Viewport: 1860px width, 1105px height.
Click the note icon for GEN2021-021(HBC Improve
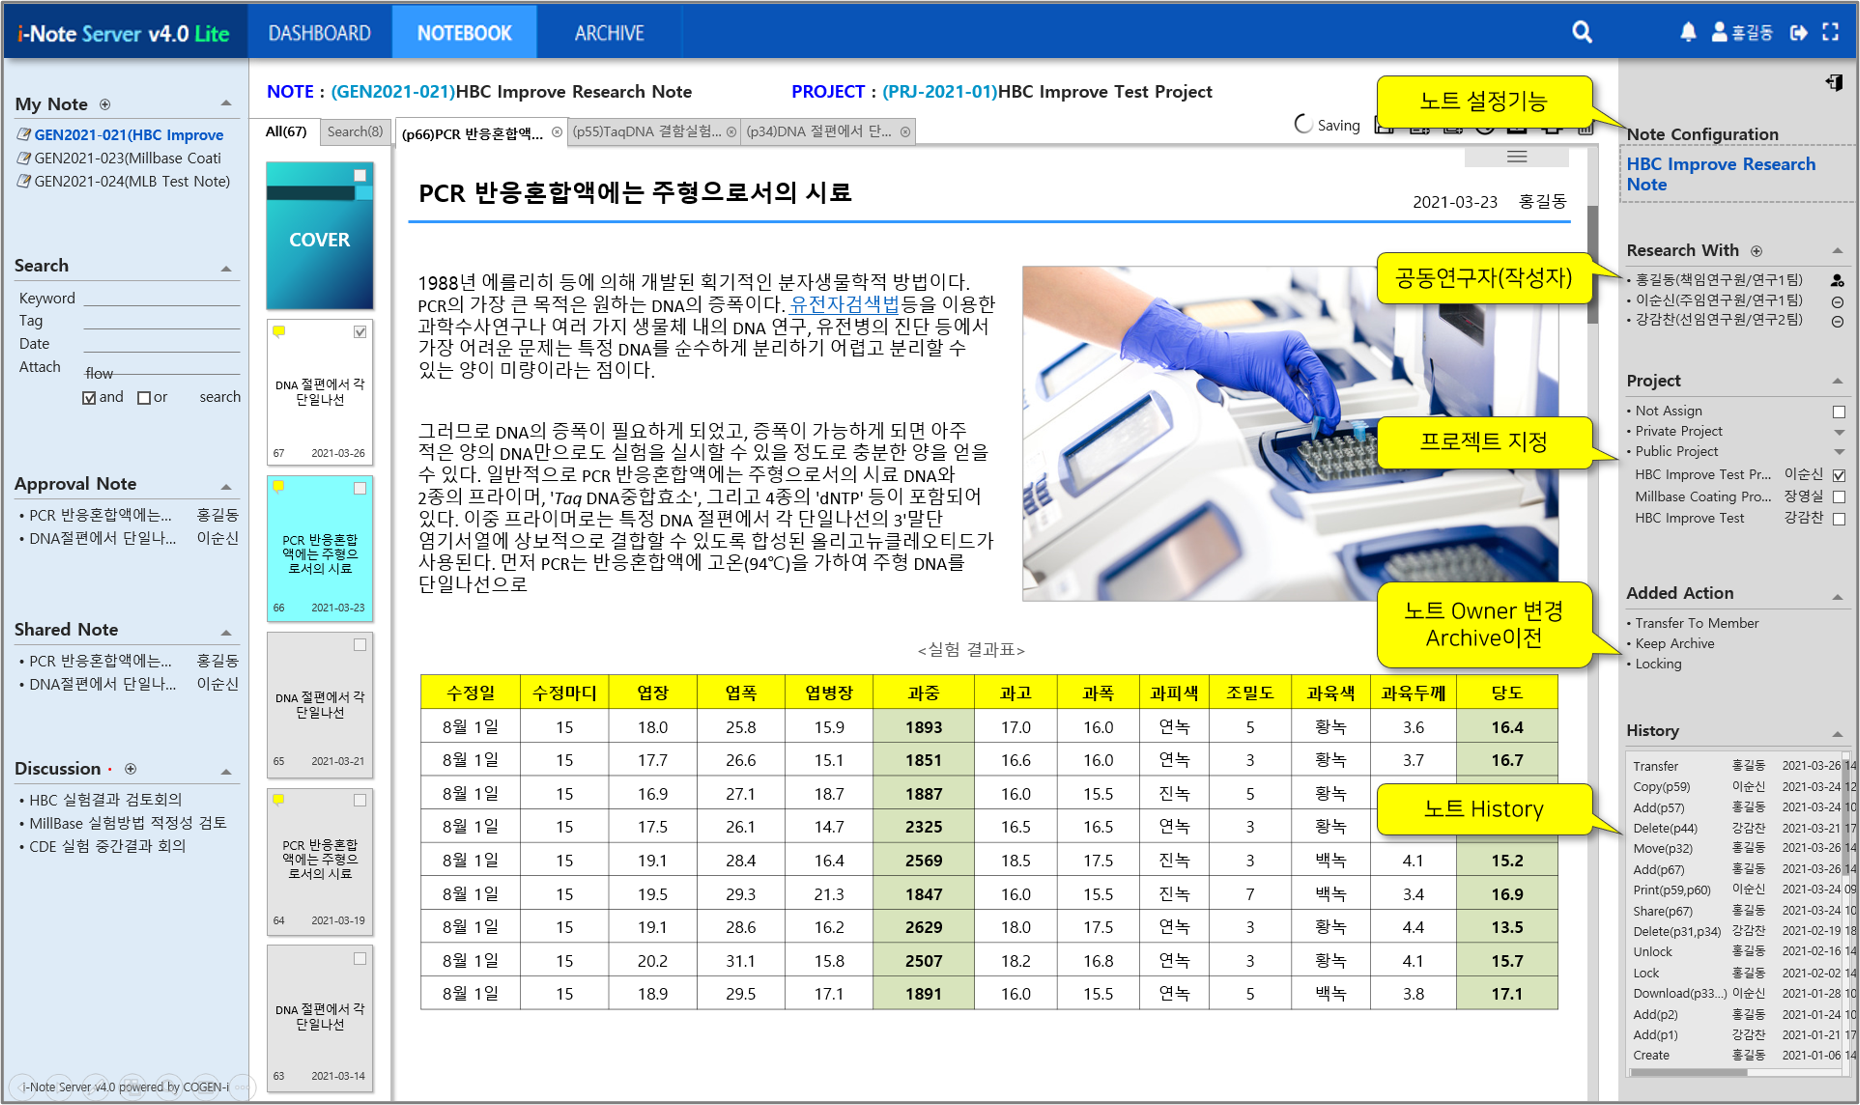click(x=24, y=134)
